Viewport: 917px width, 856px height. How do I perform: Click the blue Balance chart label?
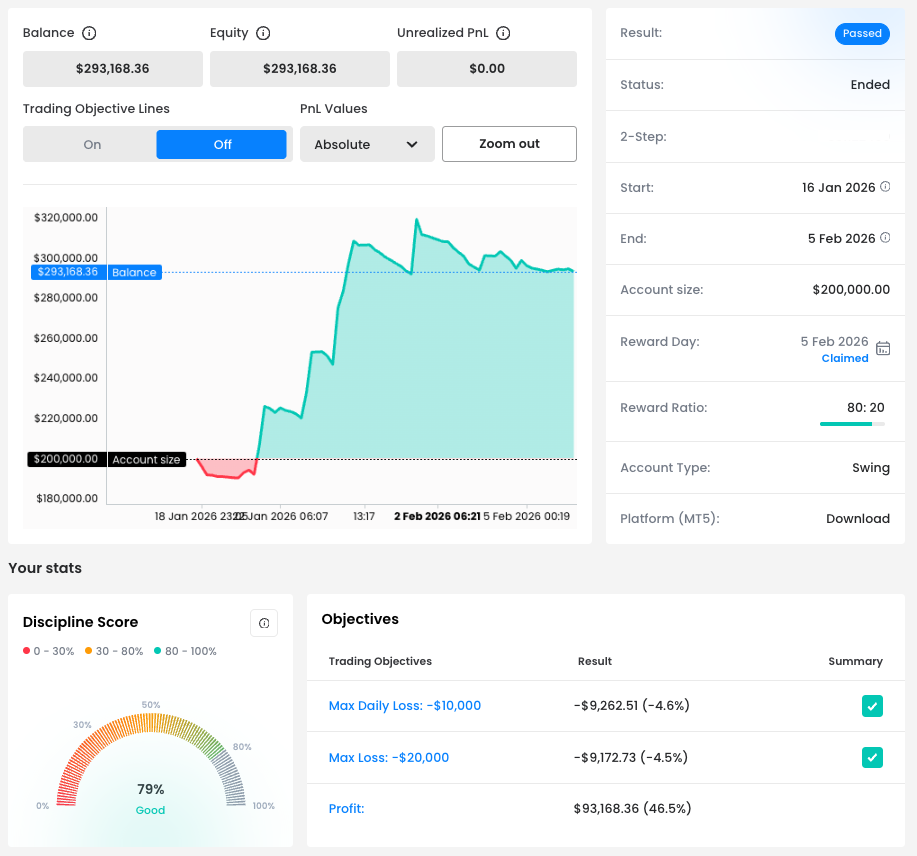click(x=134, y=272)
